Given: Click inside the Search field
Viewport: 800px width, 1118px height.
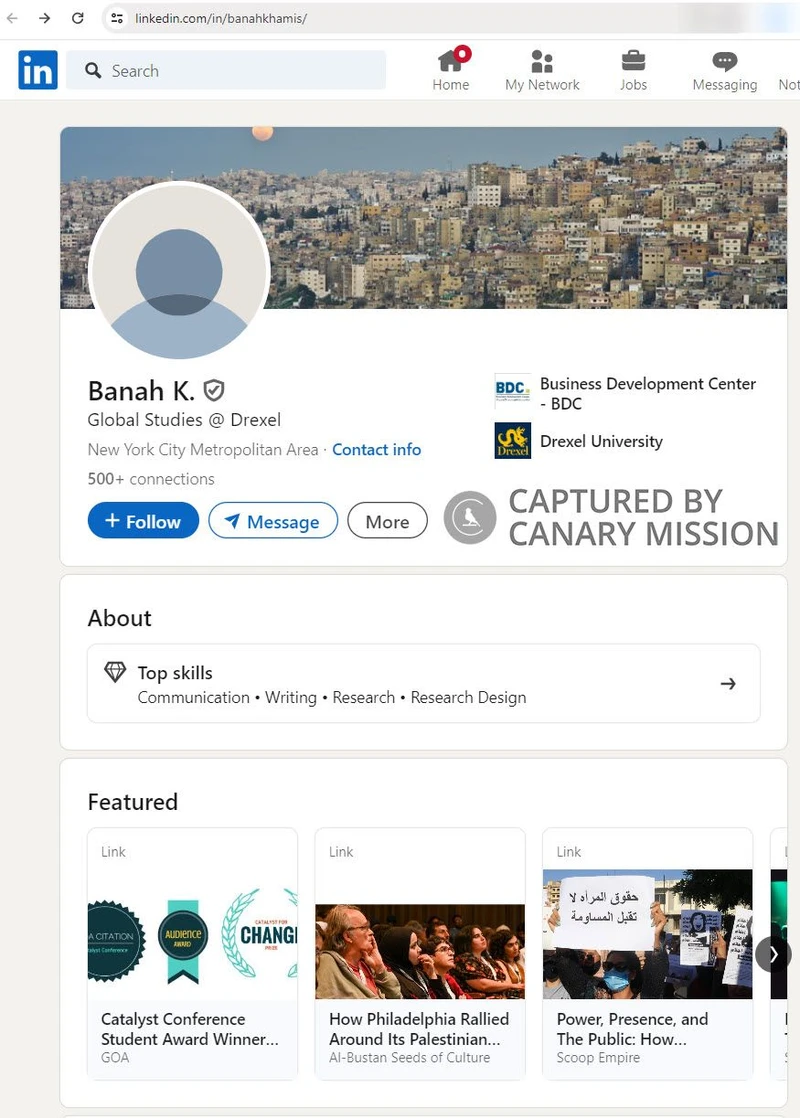Looking at the screenshot, I should [x=225, y=70].
